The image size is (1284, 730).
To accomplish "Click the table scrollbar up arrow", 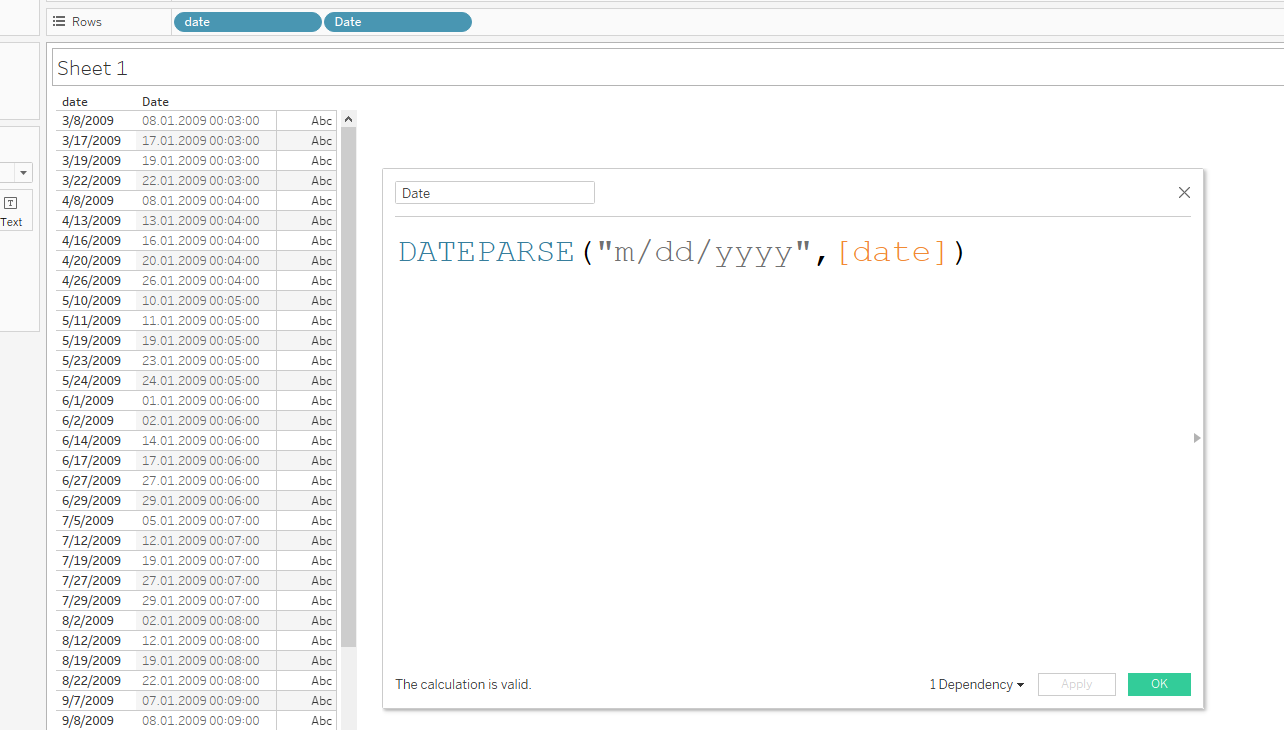I will point(348,119).
